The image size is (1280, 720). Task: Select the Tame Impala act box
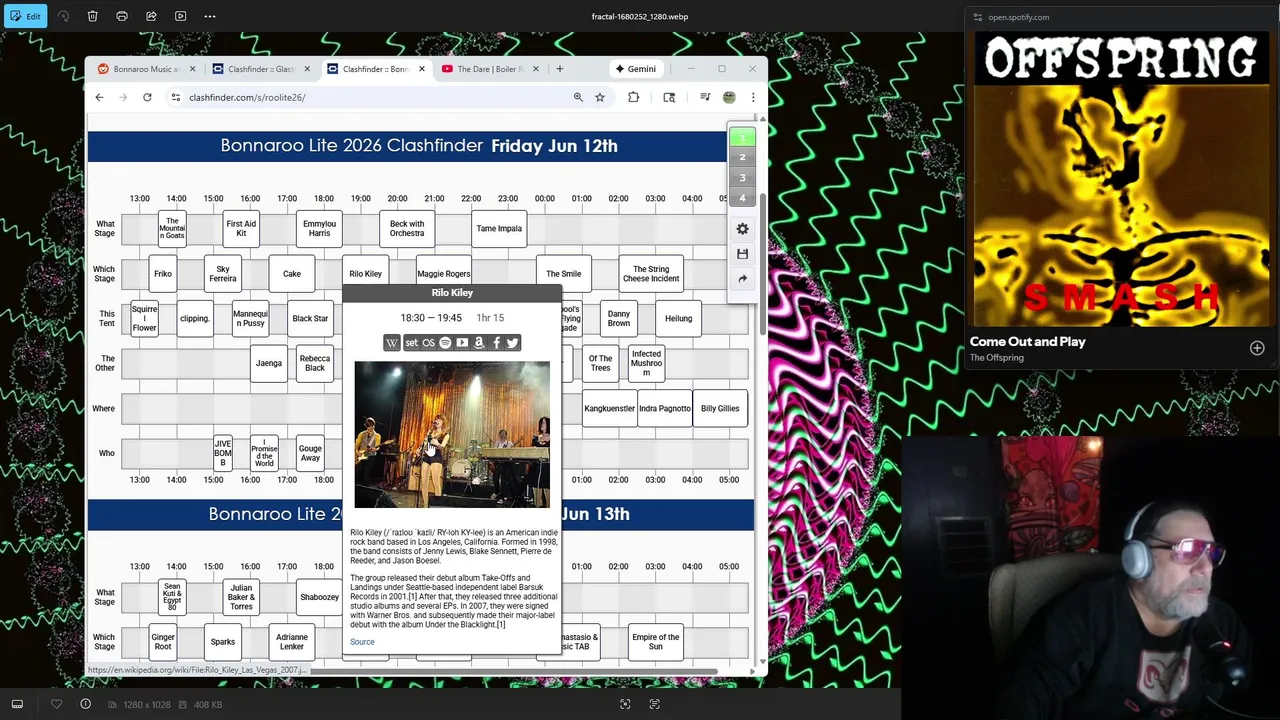point(499,229)
